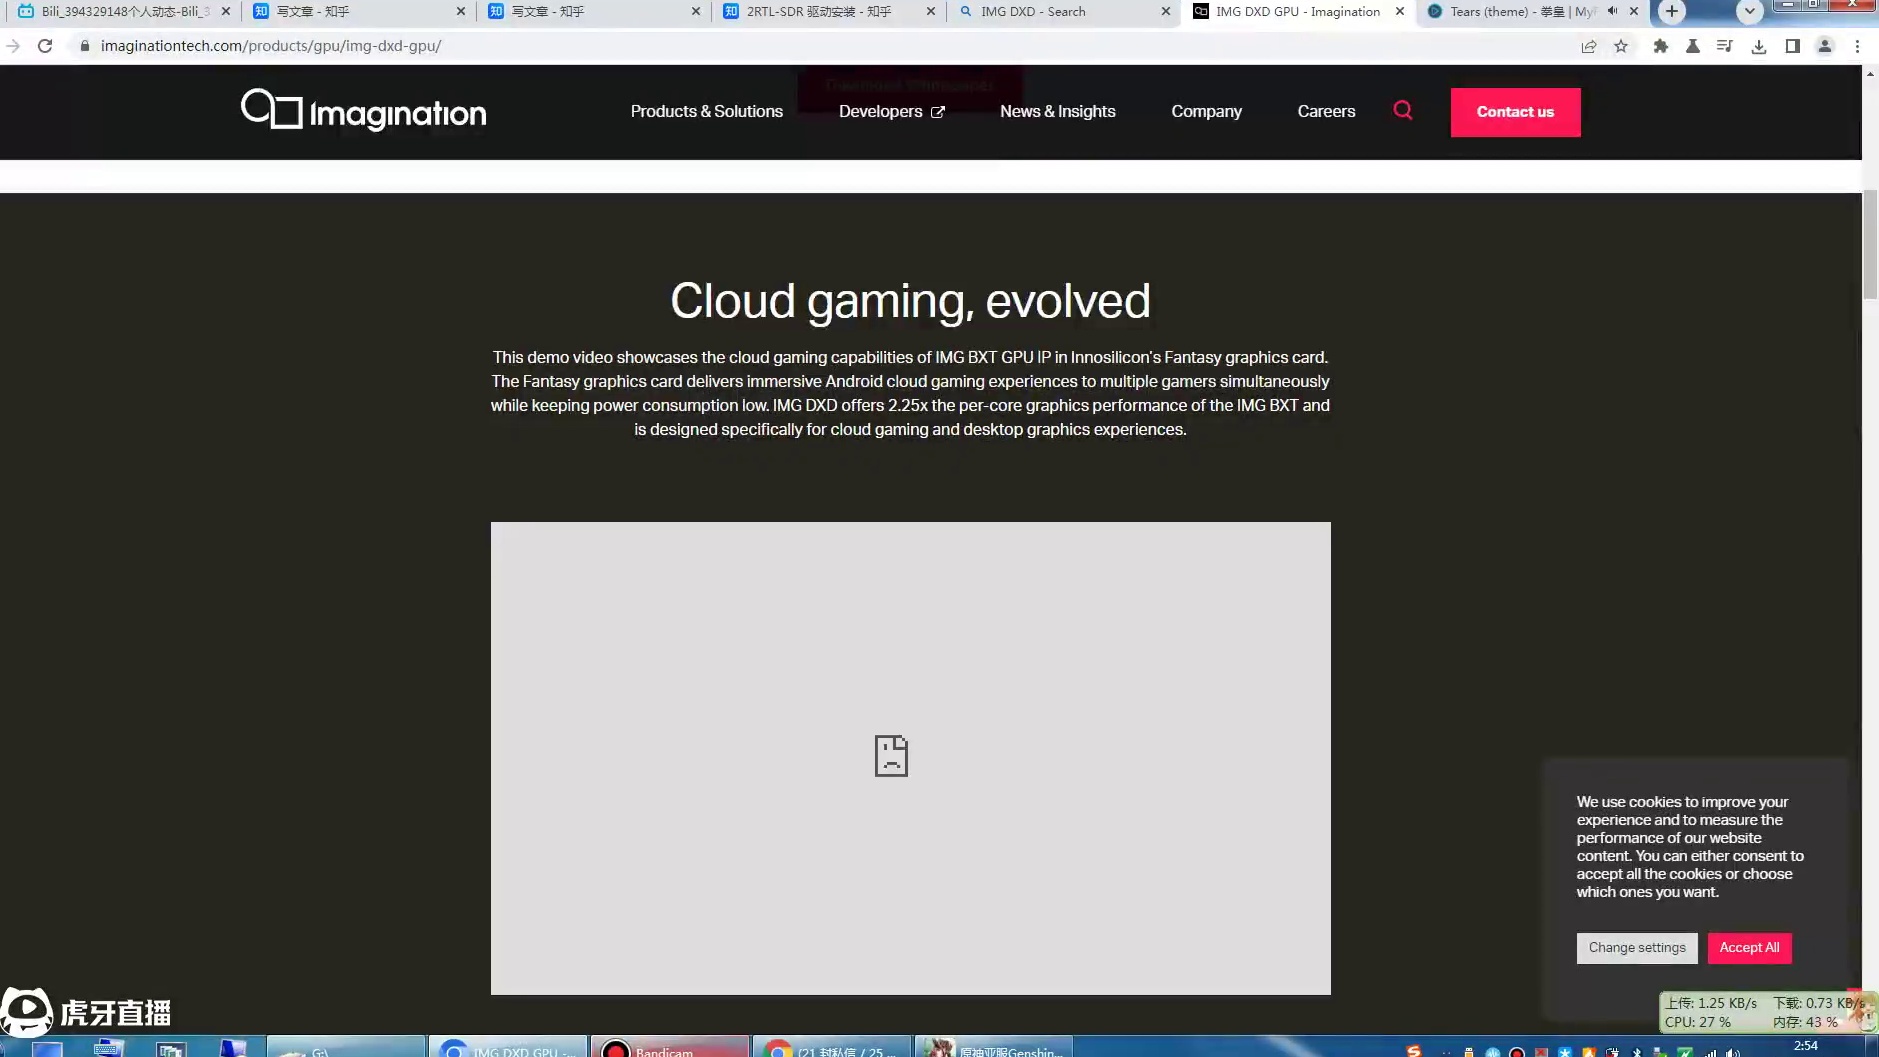Open the Chrome Labs flask icon

click(1693, 46)
